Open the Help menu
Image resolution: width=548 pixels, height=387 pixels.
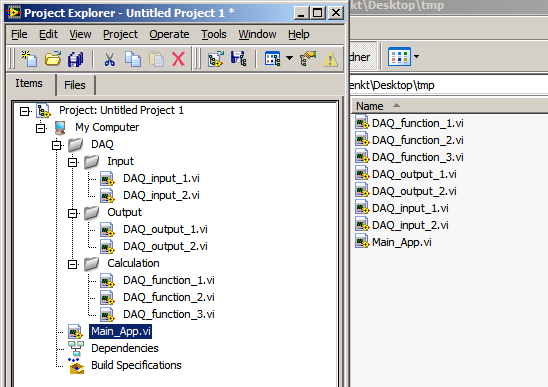(x=298, y=34)
